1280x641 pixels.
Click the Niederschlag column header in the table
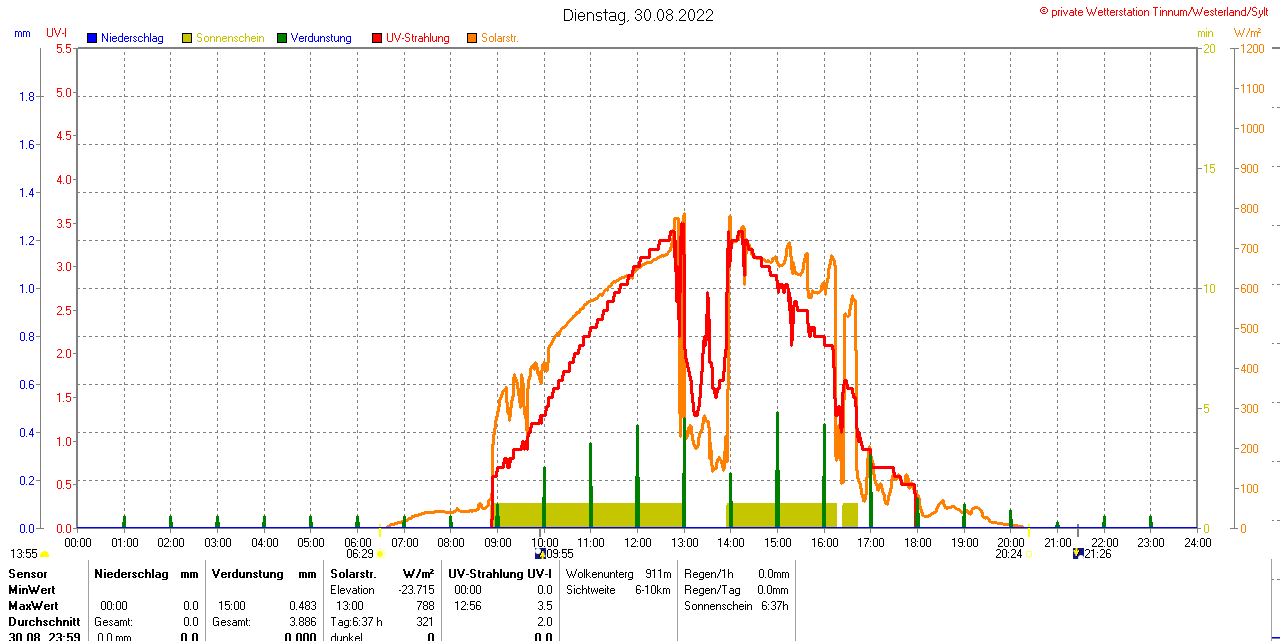coord(131,574)
